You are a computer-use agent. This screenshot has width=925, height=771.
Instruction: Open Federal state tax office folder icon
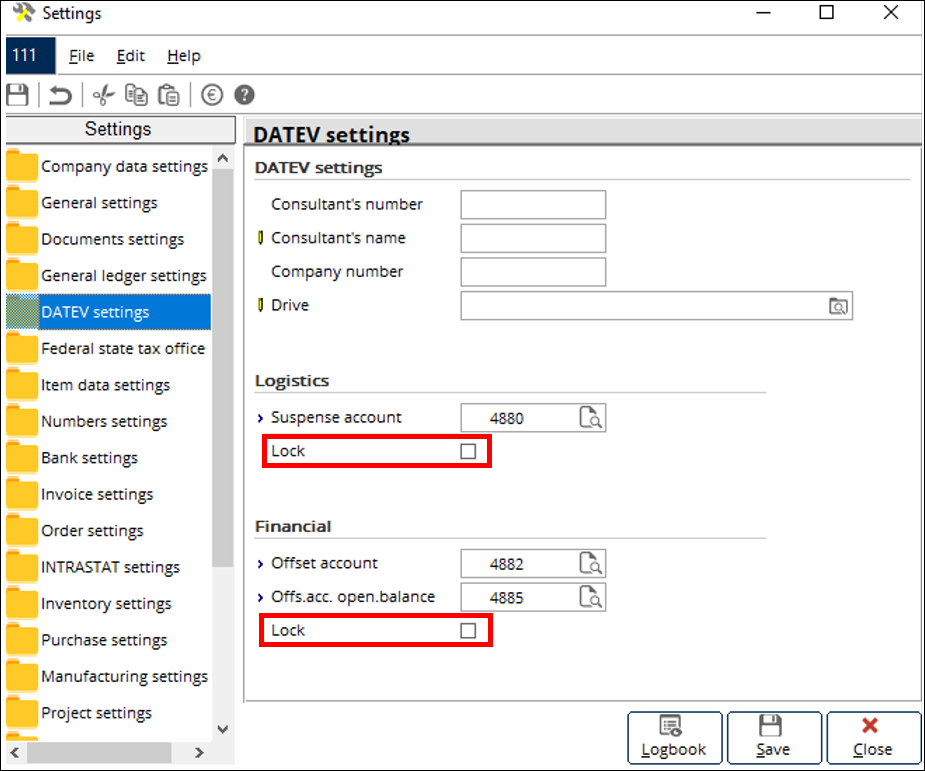point(22,348)
